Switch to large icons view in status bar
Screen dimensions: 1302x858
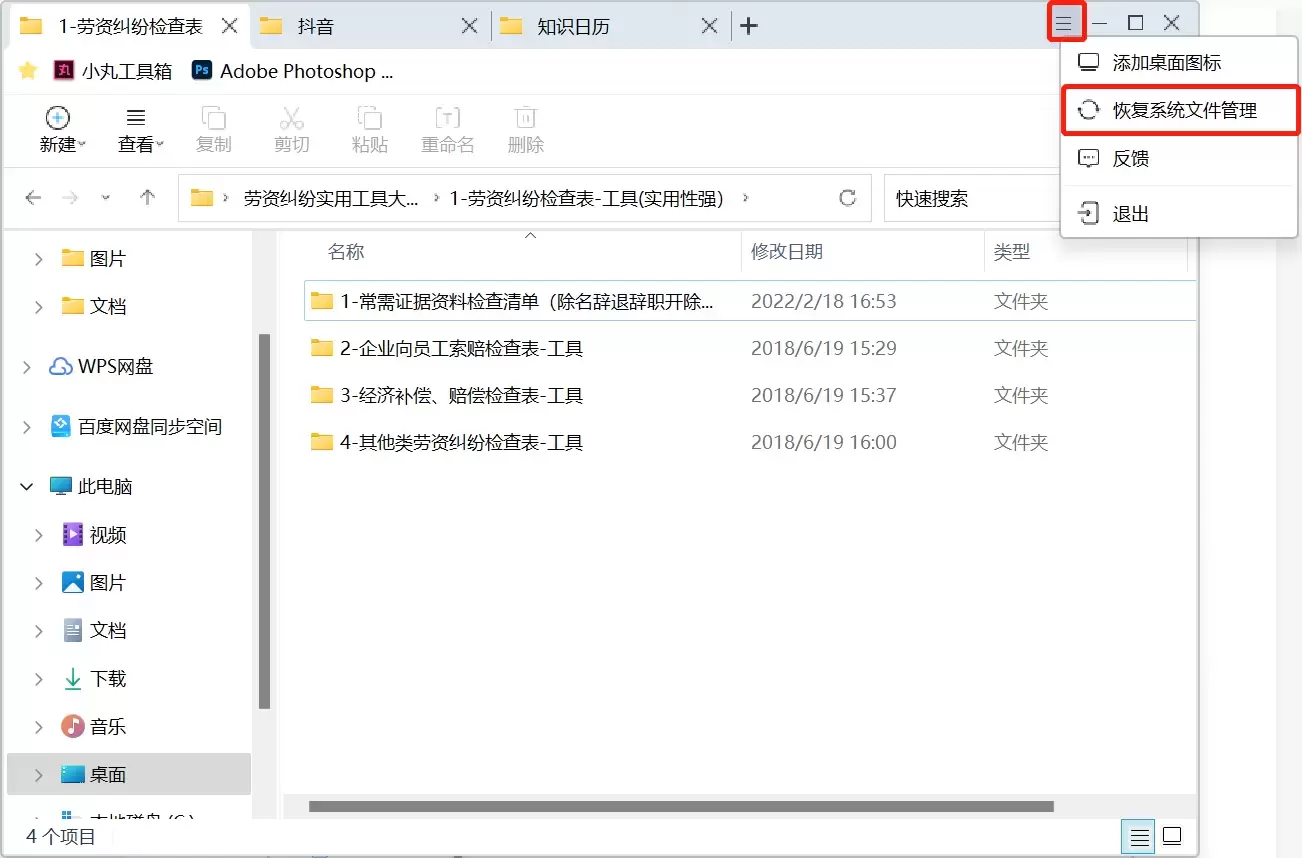click(x=1172, y=836)
